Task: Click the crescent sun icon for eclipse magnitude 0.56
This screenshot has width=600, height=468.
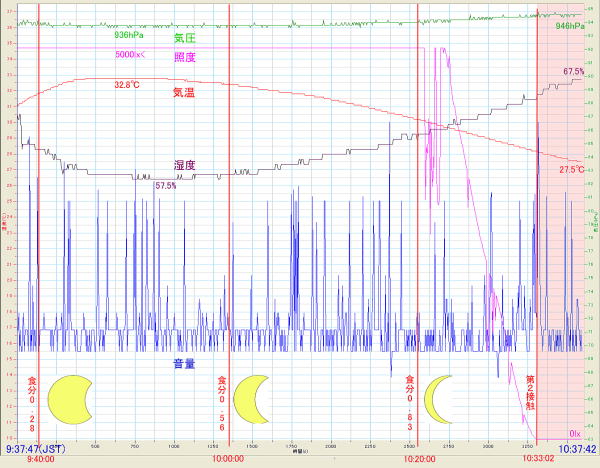Action: tap(252, 398)
